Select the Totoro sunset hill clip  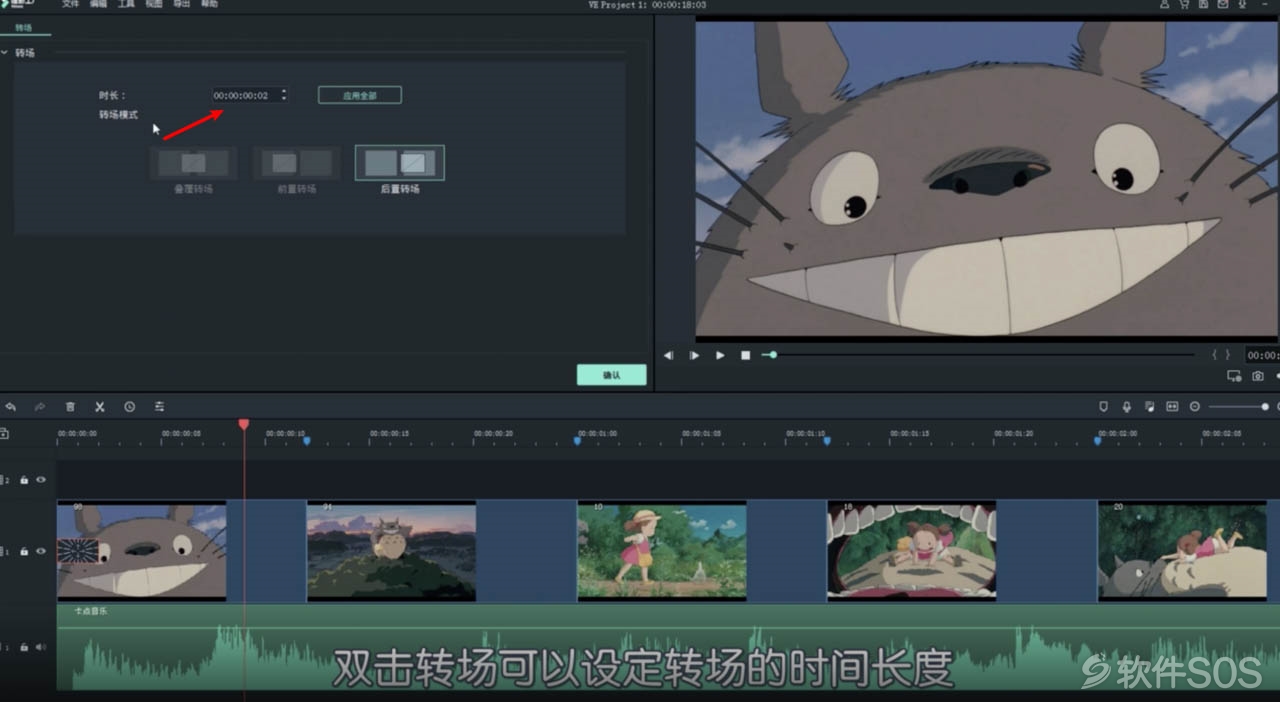pos(391,550)
